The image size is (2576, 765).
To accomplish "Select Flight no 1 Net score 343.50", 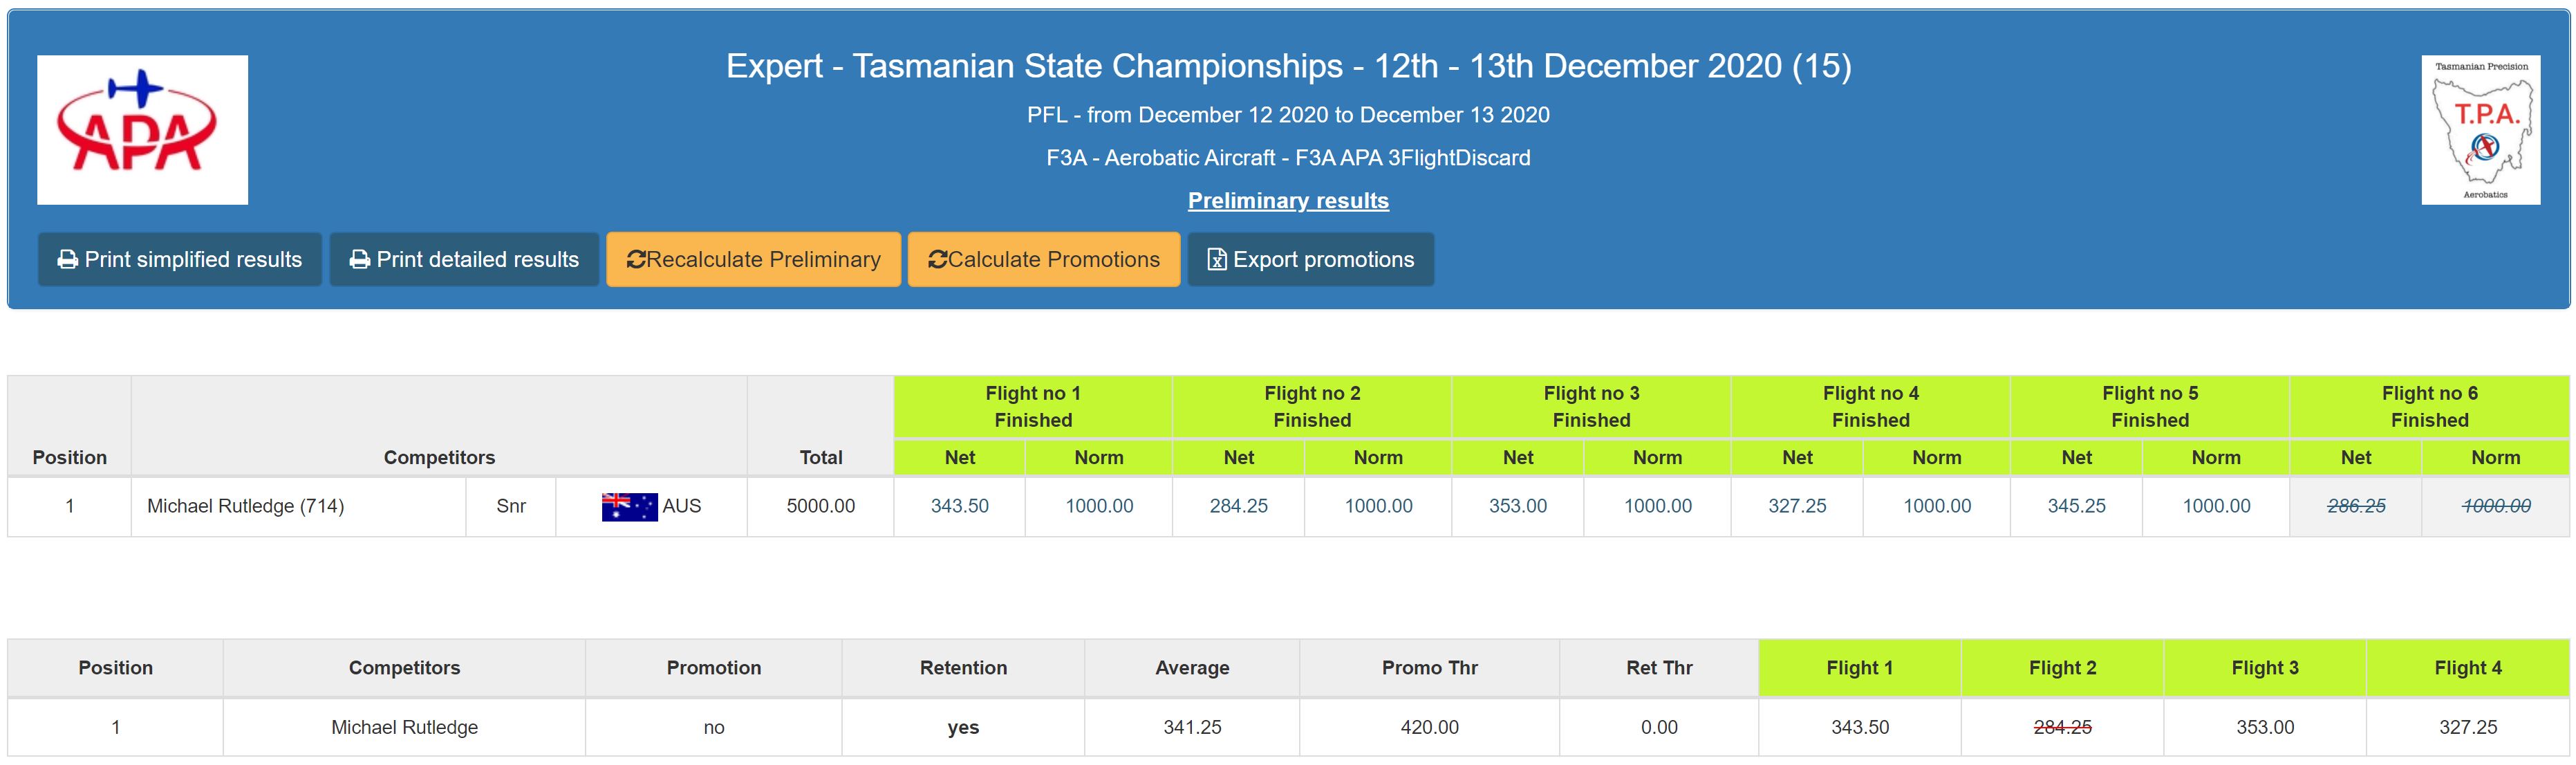I will (x=960, y=506).
